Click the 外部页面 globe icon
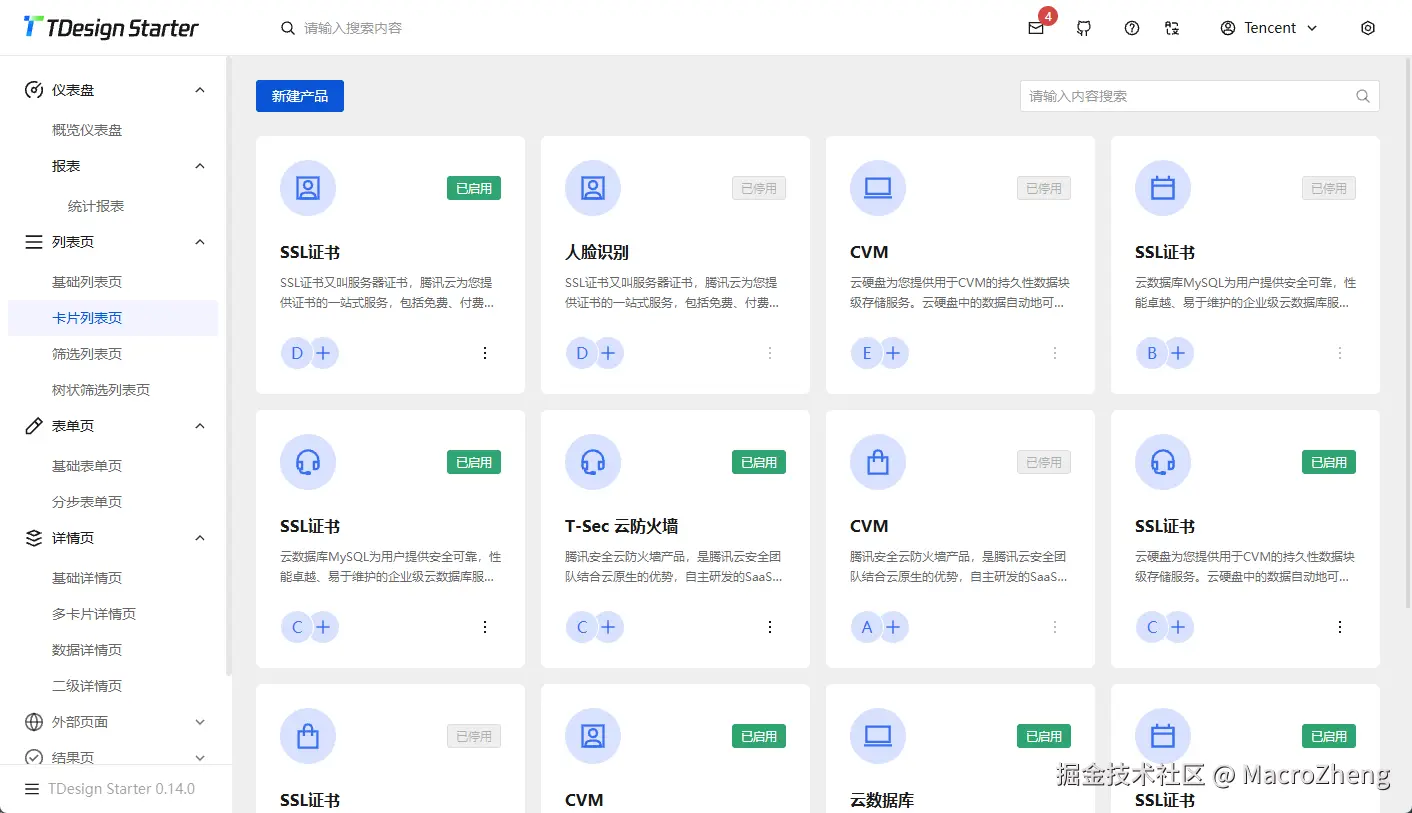Viewport: 1412px width, 813px height. 34,722
